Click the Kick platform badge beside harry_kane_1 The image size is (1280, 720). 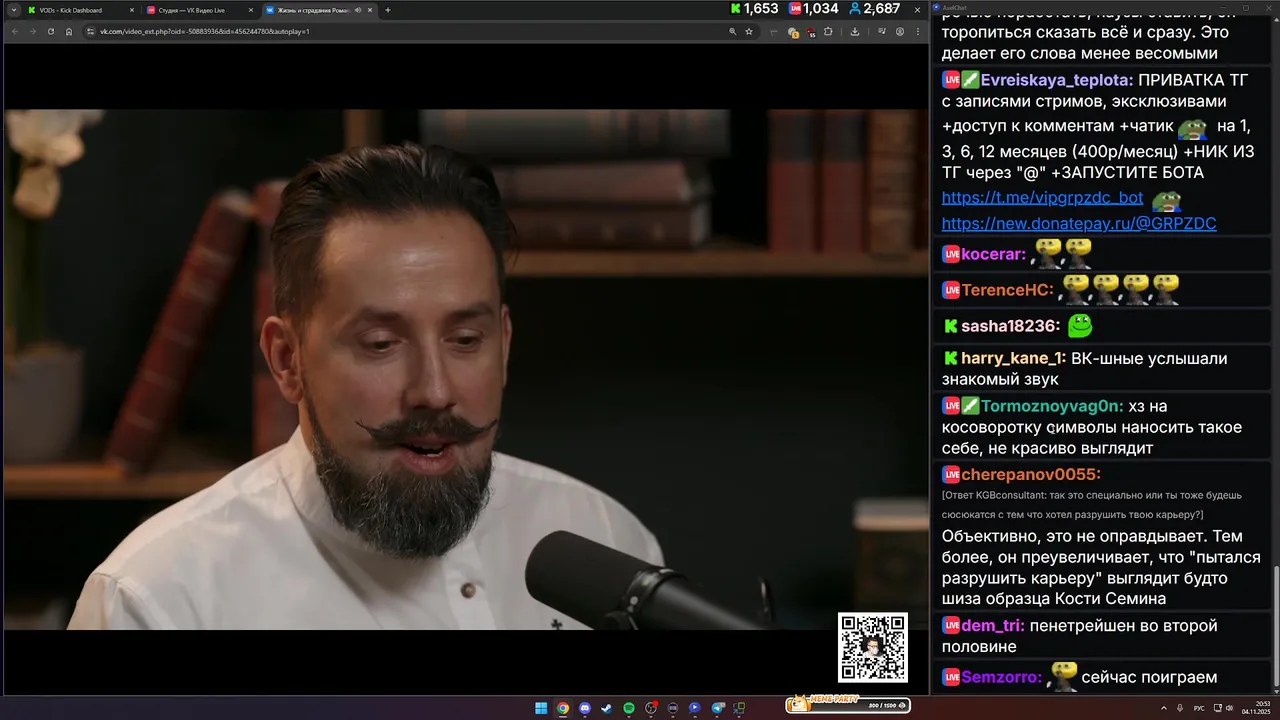tap(951, 358)
